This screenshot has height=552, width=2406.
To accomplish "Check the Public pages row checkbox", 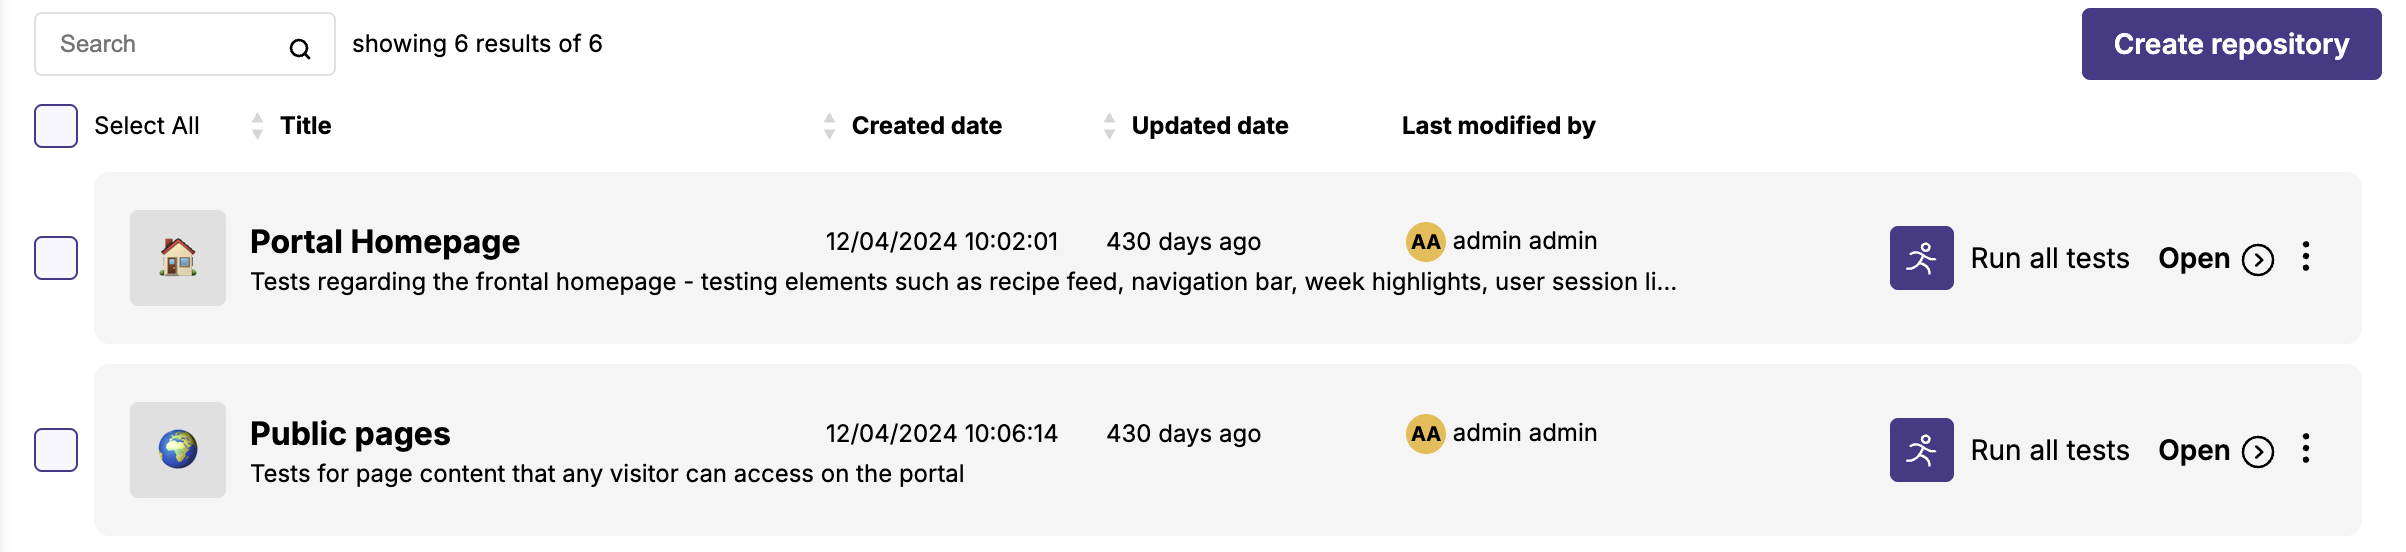I will coord(56,450).
